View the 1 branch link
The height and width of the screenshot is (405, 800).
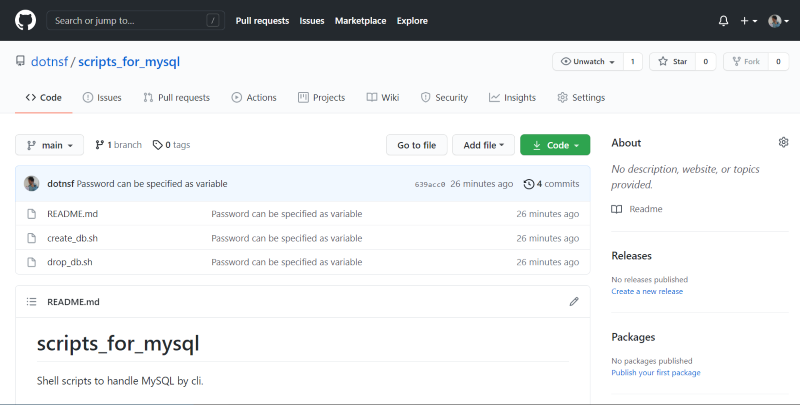[x=118, y=145]
